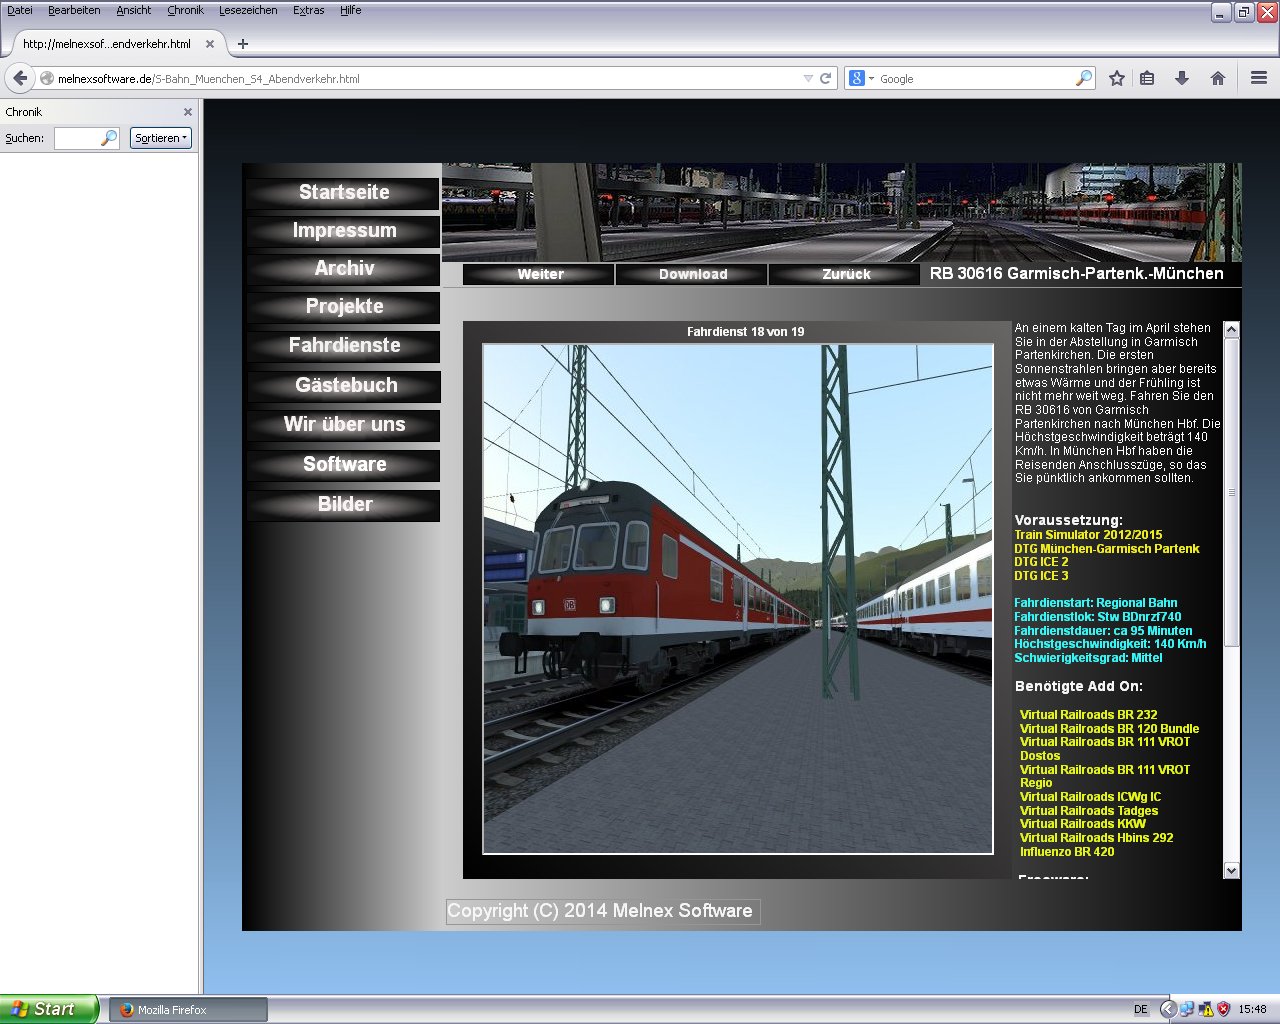Click the line Train Simulator 2012/2015
Image resolution: width=1280 pixels, height=1024 pixels.
[x=1088, y=535]
